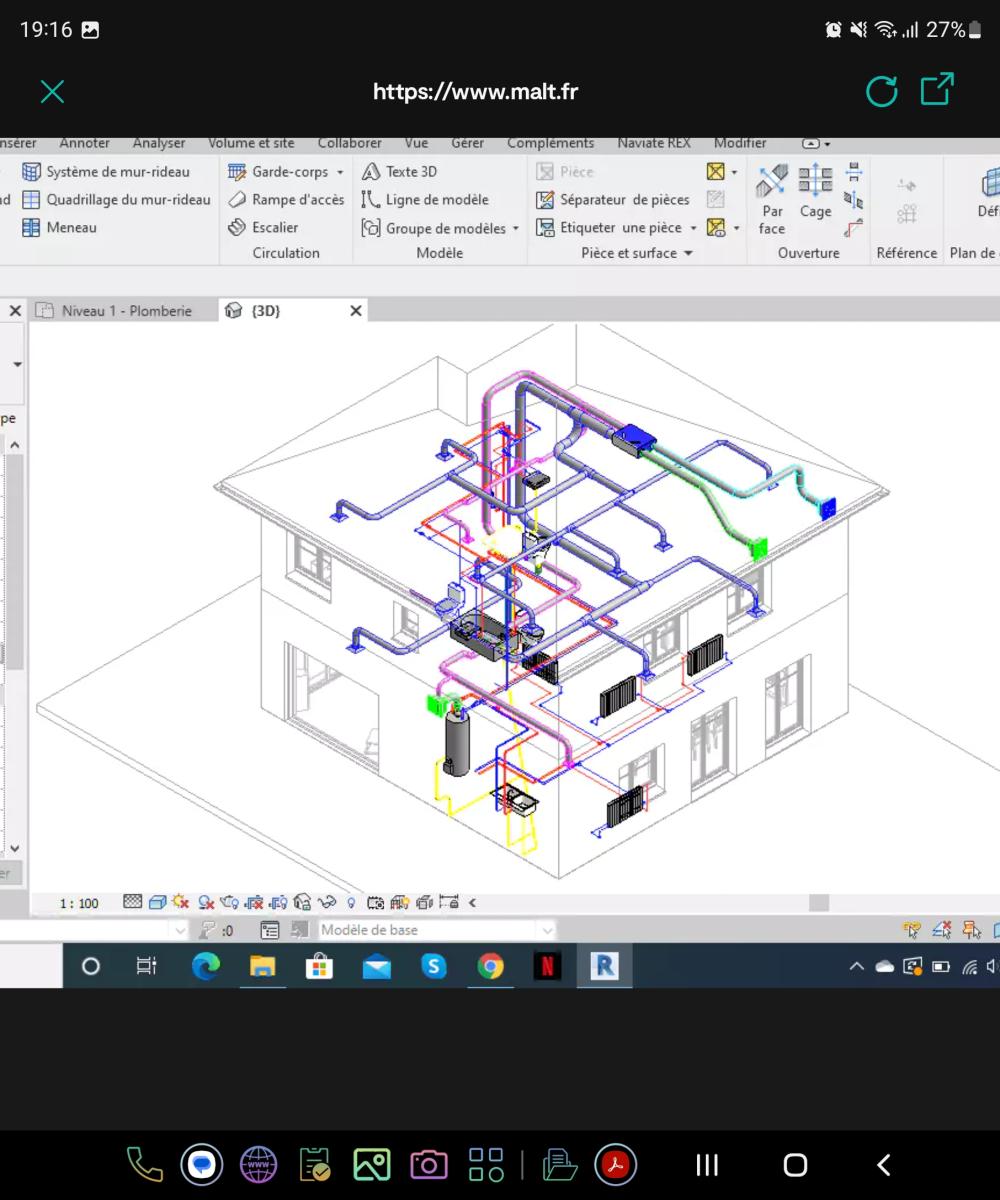1000x1200 pixels.
Task: Open Revit from the Windows taskbar
Action: tap(604, 966)
